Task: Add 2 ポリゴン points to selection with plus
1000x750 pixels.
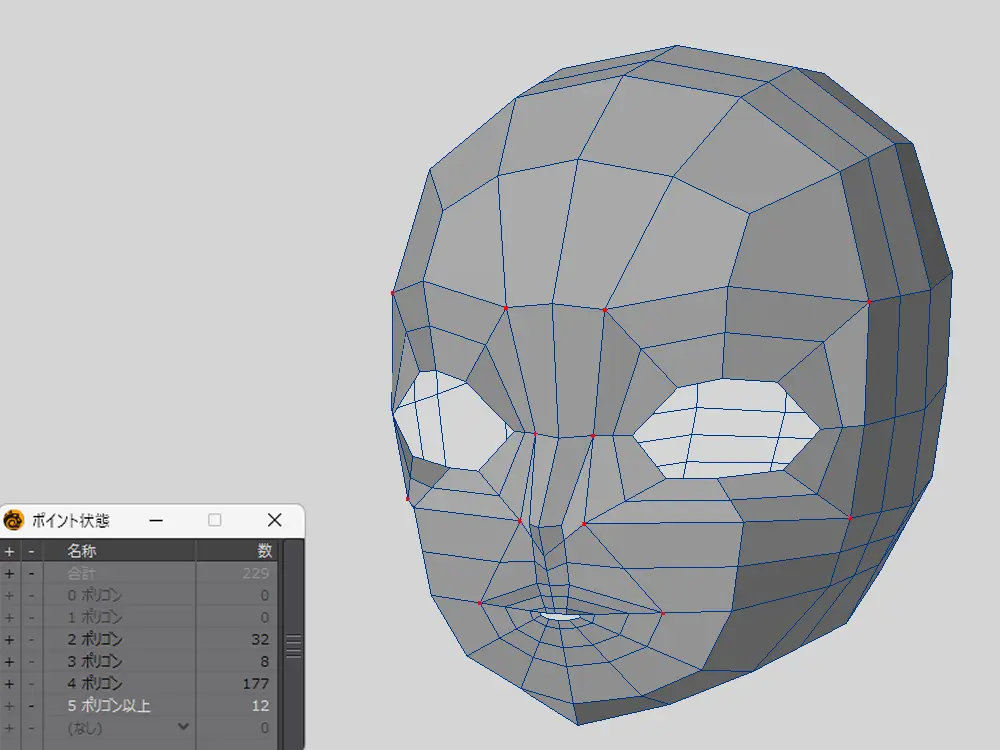Action: 10,639
